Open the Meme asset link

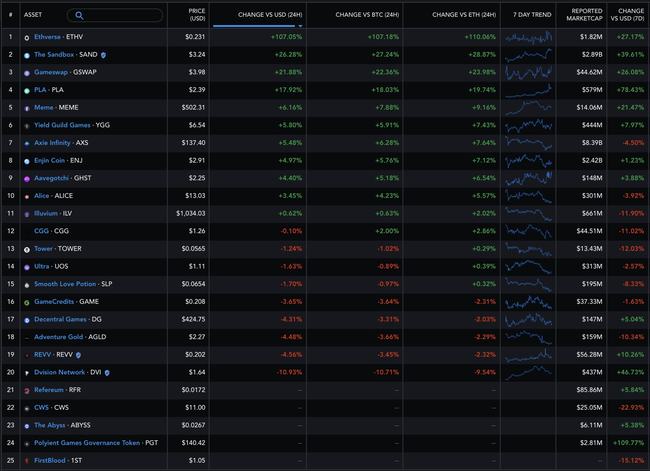tap(44, 107)
